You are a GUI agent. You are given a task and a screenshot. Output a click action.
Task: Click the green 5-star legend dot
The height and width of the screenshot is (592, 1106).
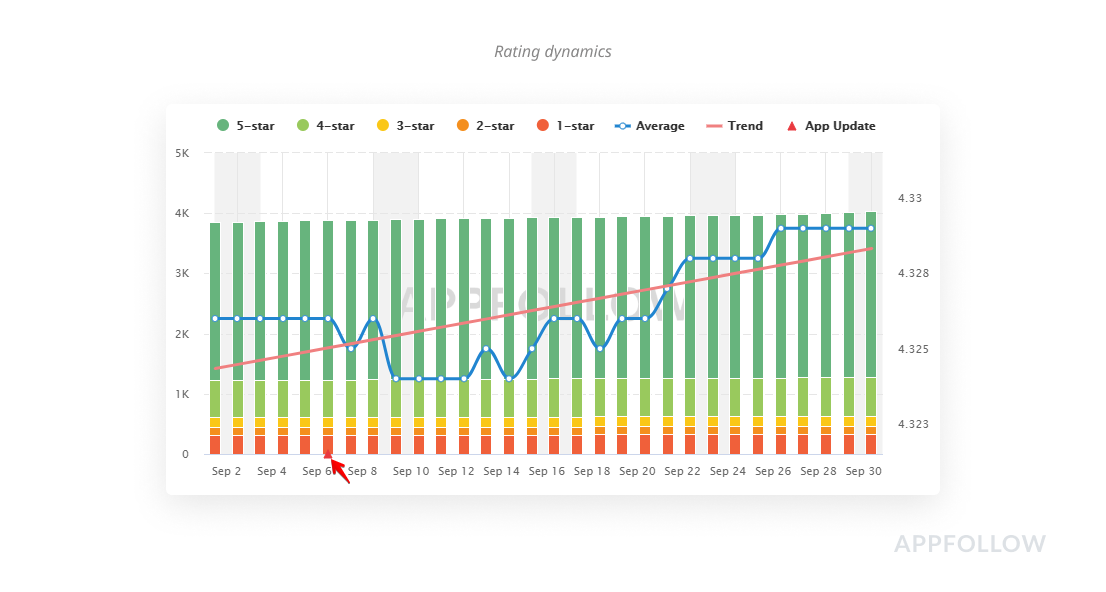(x=223, y=126)
